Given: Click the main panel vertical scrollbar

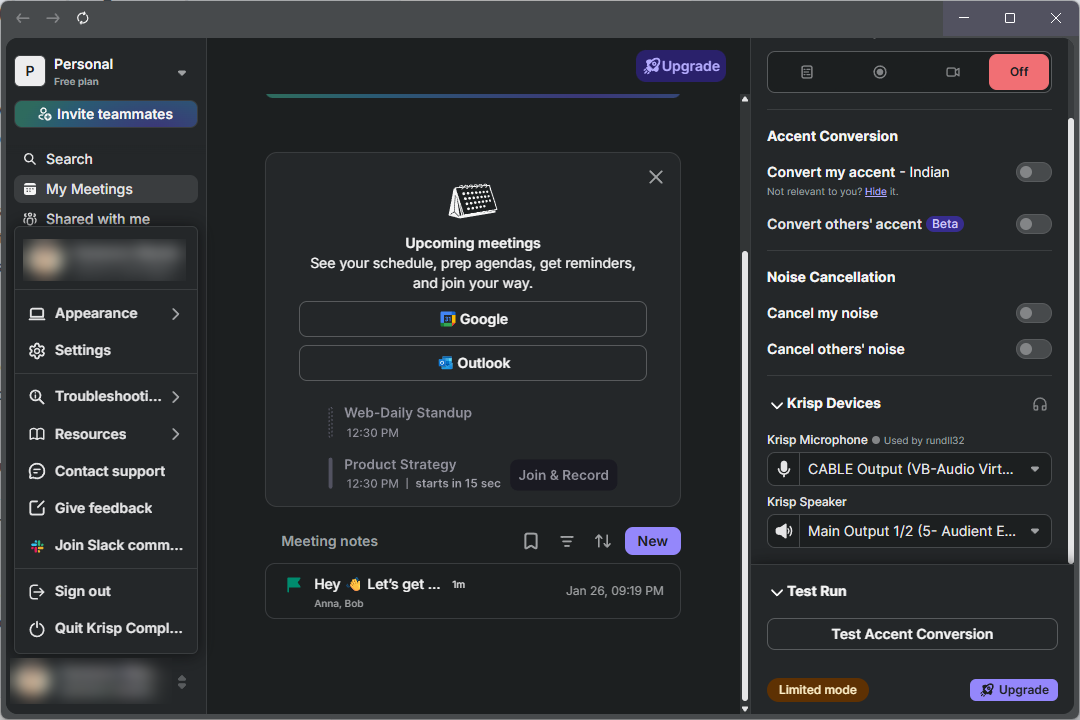Looking at the screenshot, I should click(745, 475).
